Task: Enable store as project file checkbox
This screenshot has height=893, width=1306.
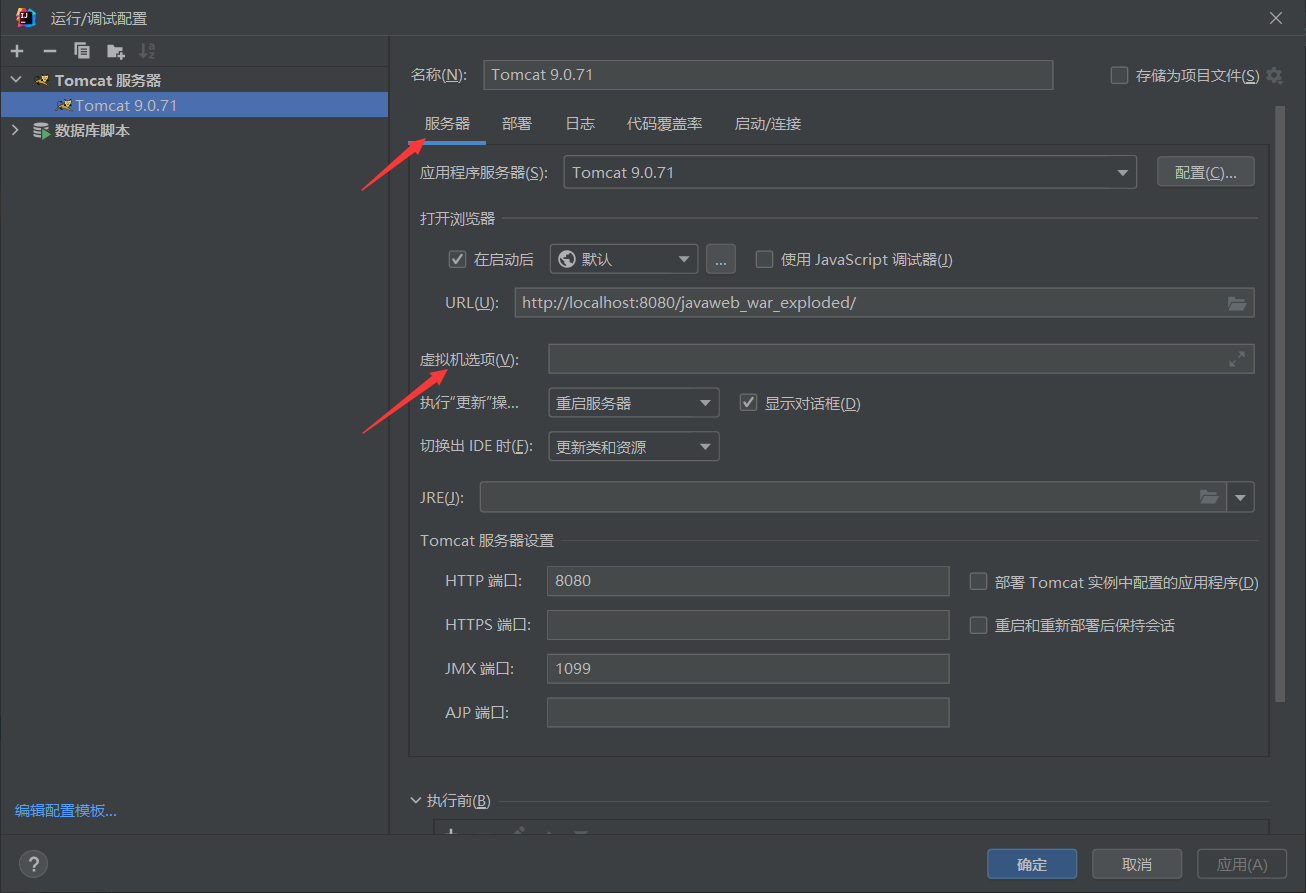Action: pyautogui.click(x=1119, y=75)
